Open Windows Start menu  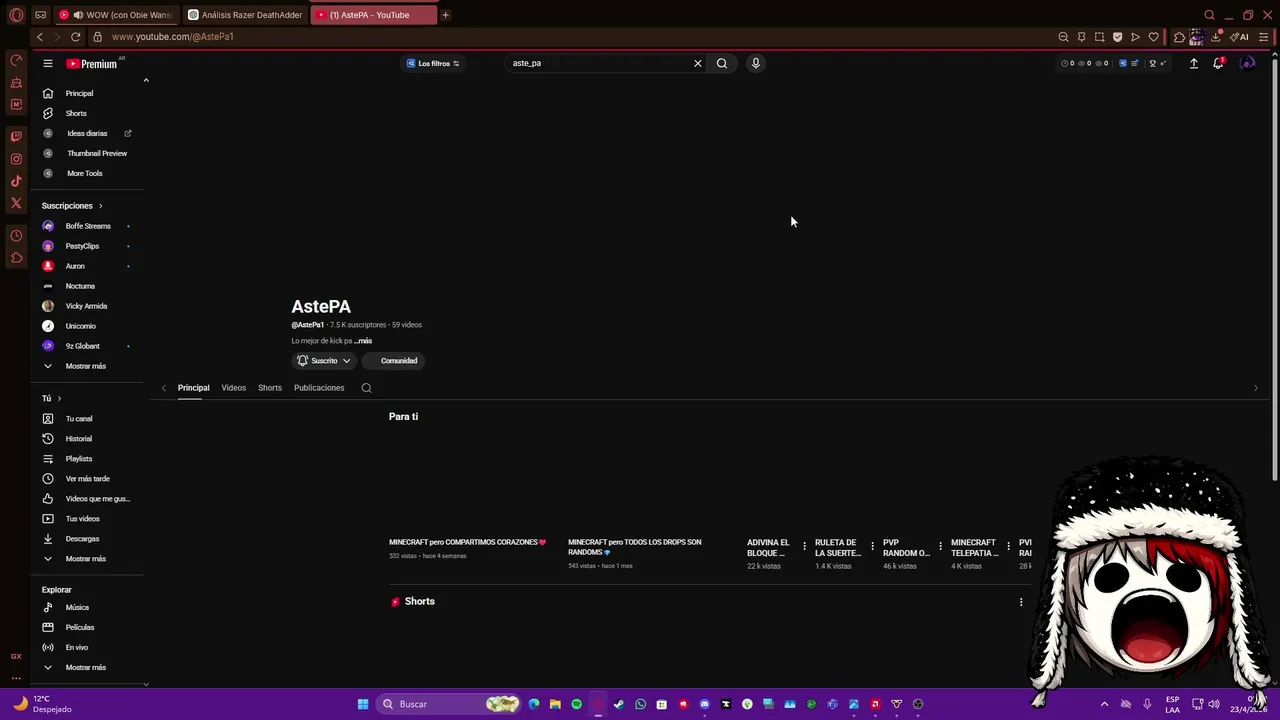click(x=363, y=704)
